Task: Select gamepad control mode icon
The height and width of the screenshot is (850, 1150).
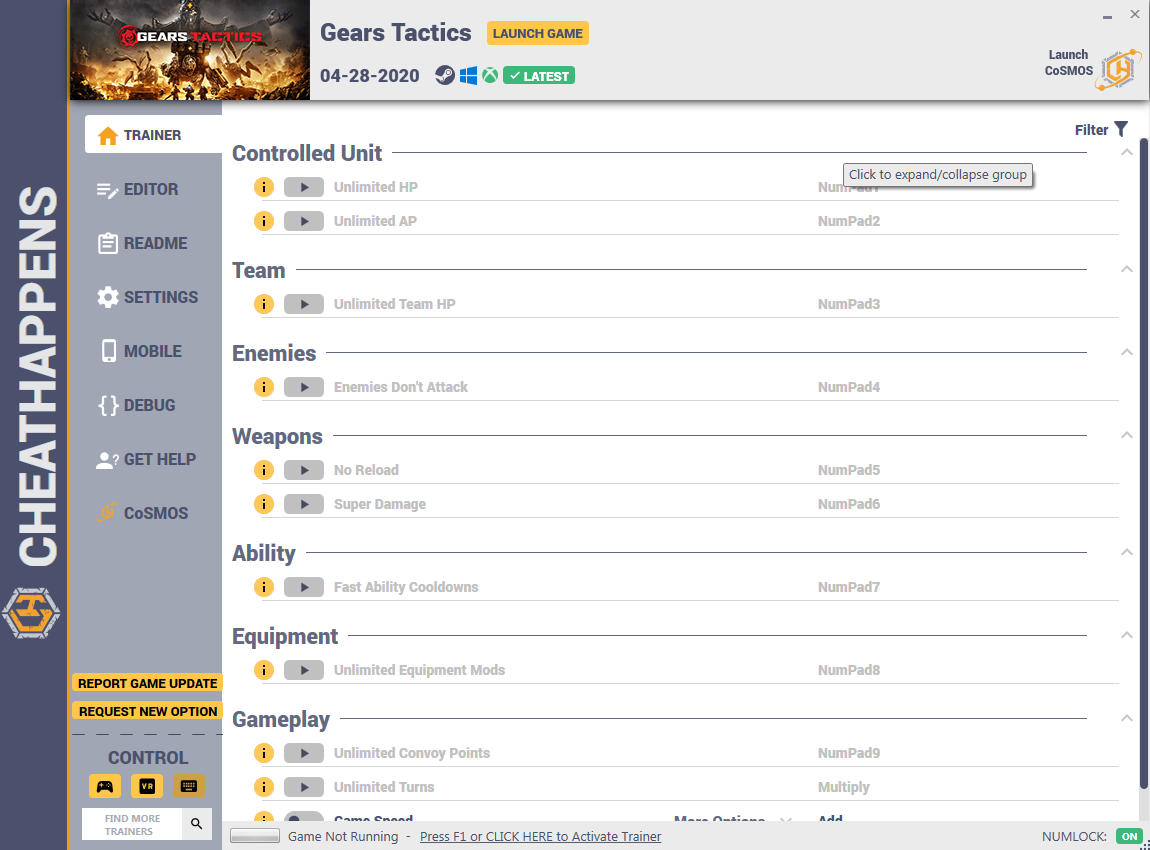Action: tap(105, 786)
